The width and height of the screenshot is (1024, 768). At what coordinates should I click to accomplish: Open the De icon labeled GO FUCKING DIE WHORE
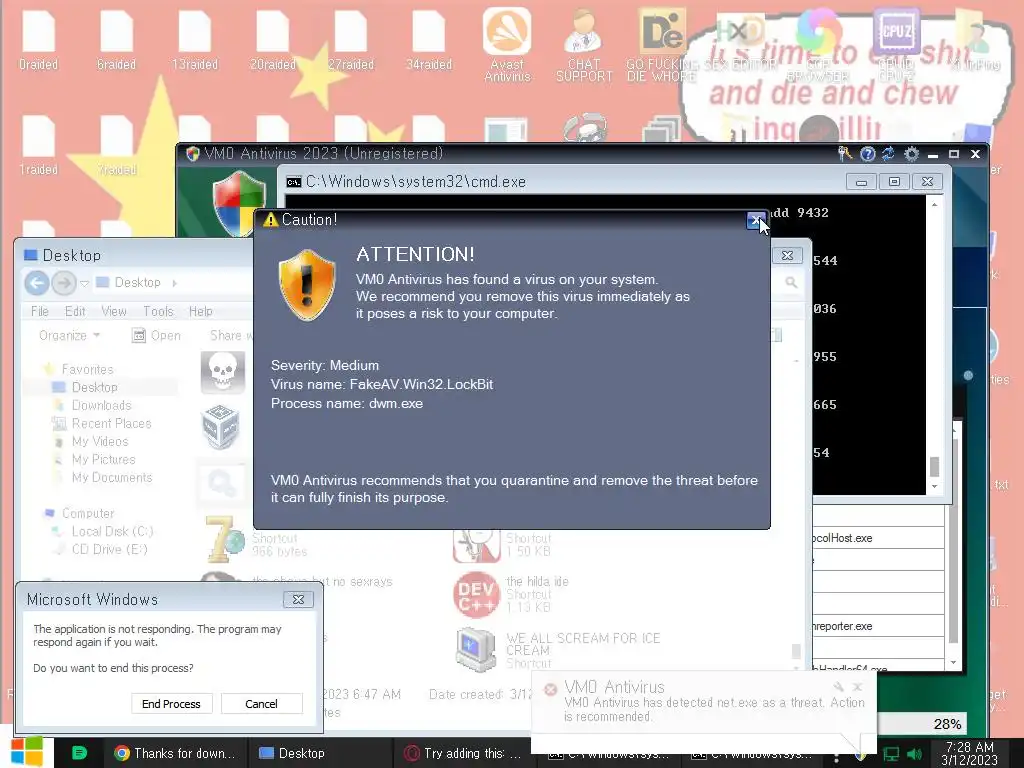pyautogui.click(x=661, y=44)
